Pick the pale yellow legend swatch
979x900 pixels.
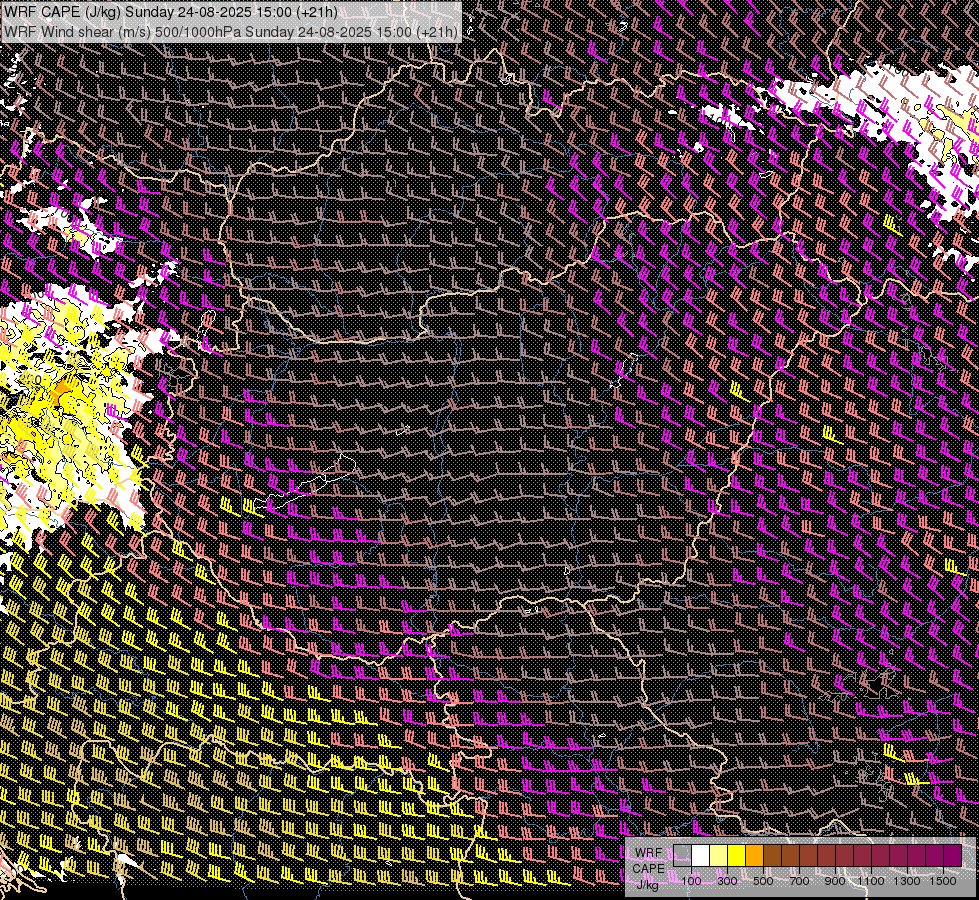719,855
